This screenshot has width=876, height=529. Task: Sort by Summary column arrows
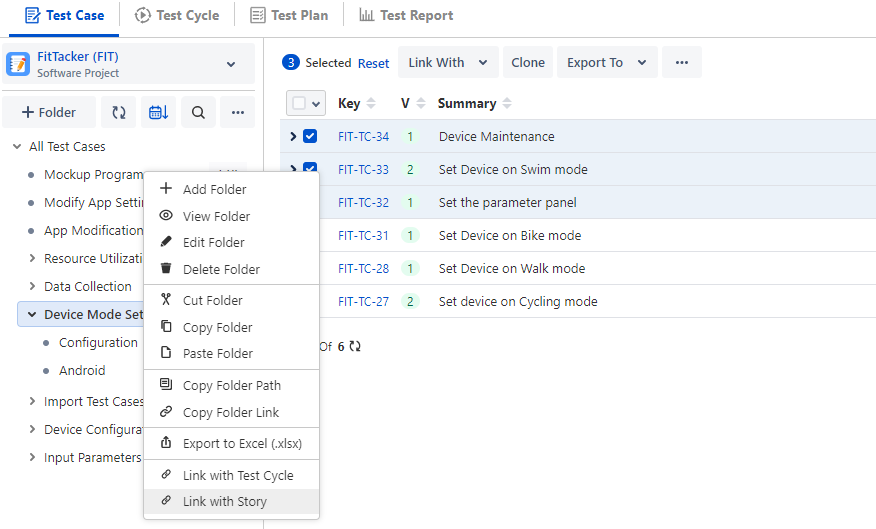pyautogui.click(x=507, y=103)
